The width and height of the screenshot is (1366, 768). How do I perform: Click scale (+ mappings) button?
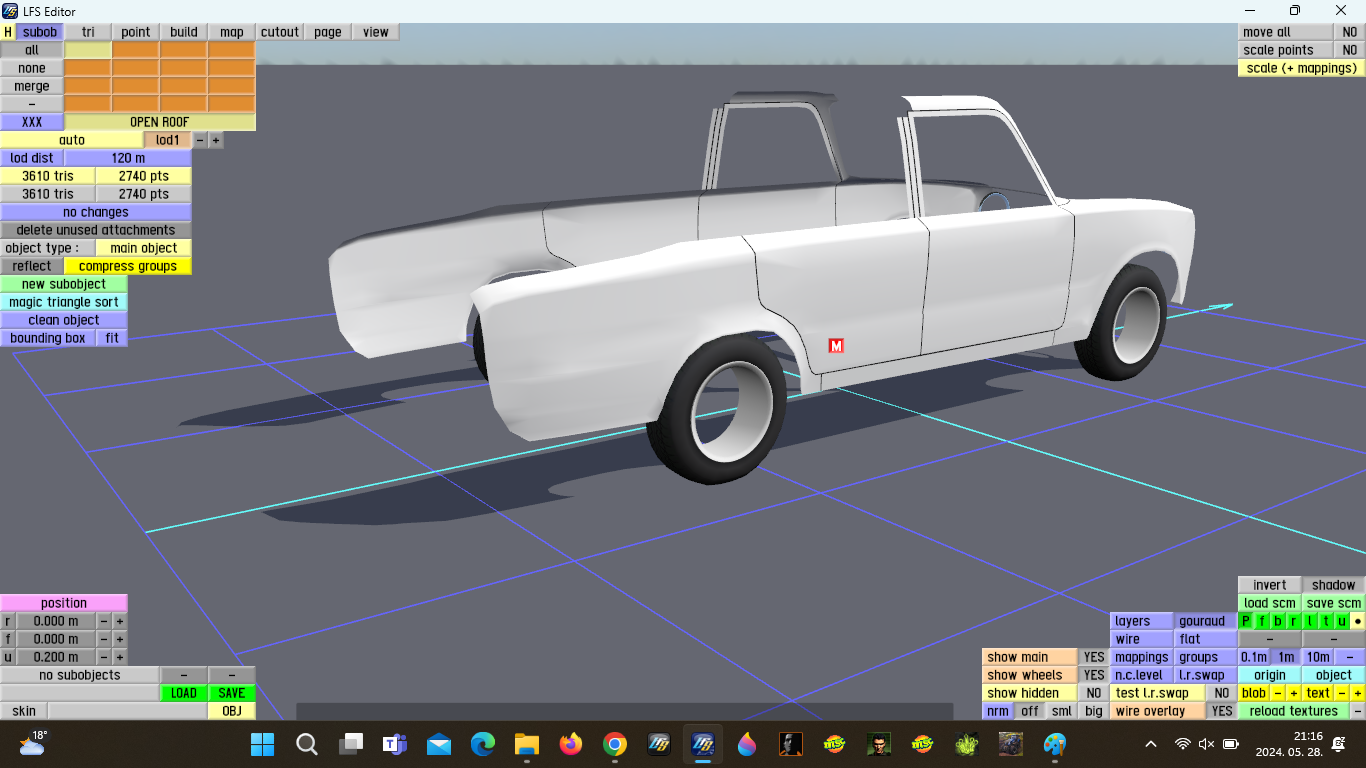coord(1302,68)
